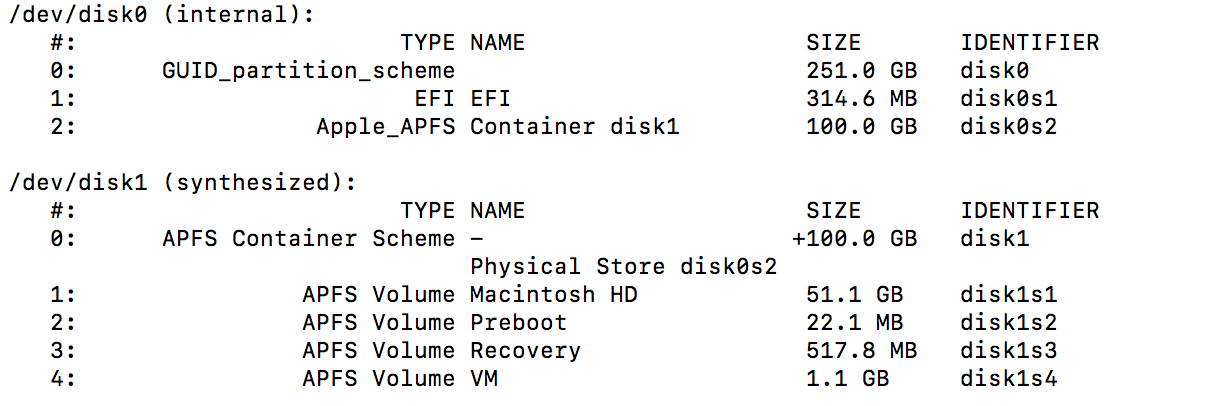This screenshot has width=1206, height=406.
Task: Click the VM volume name
Action: 484,379
